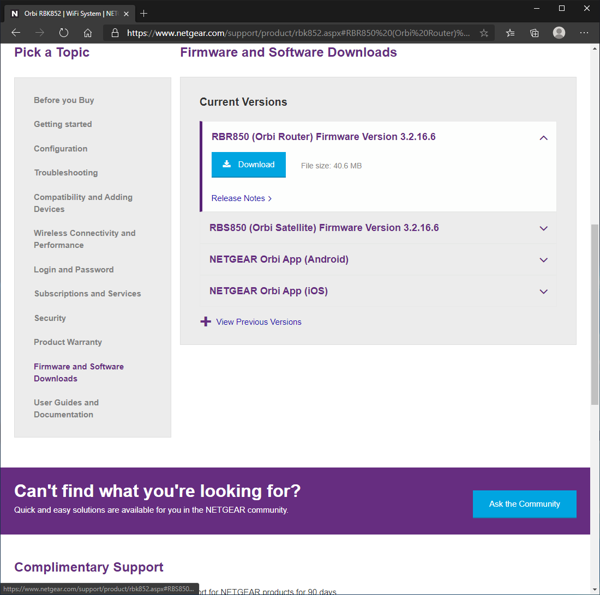
Task: Click View Previous Versions link
Action: 258,322
